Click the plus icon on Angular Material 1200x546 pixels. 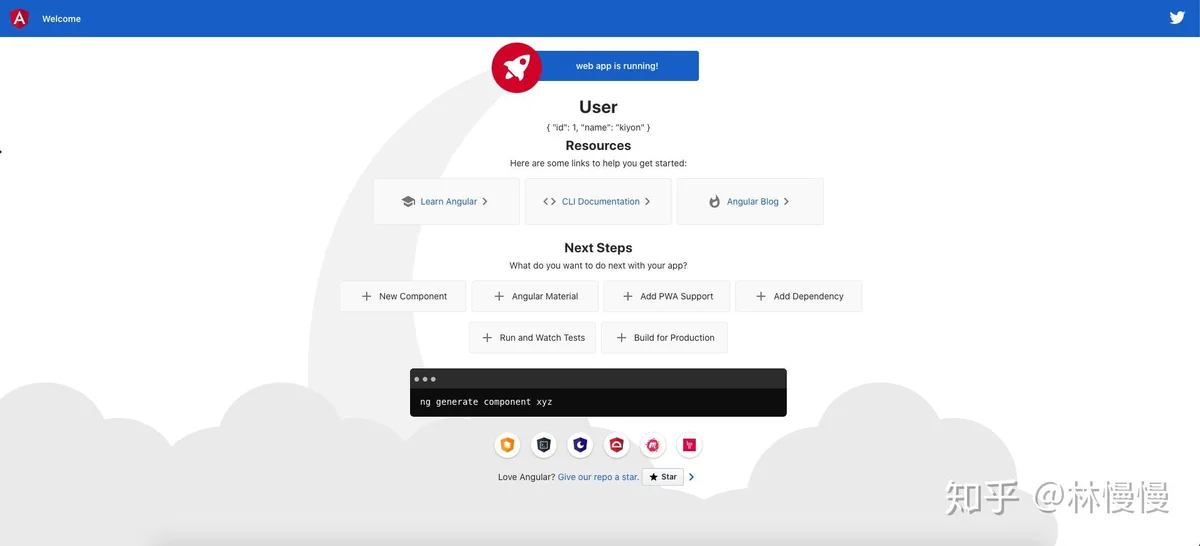pyautogui.click(x=499, y=297)
